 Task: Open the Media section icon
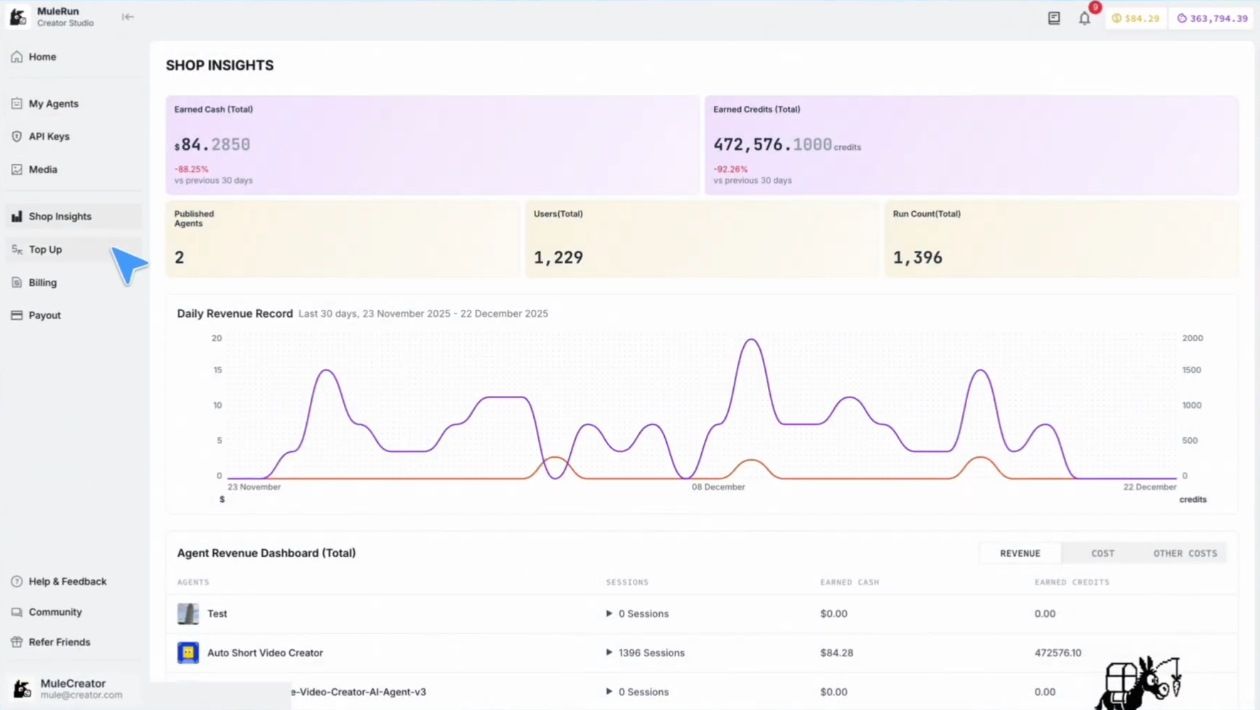coord(16,170)
